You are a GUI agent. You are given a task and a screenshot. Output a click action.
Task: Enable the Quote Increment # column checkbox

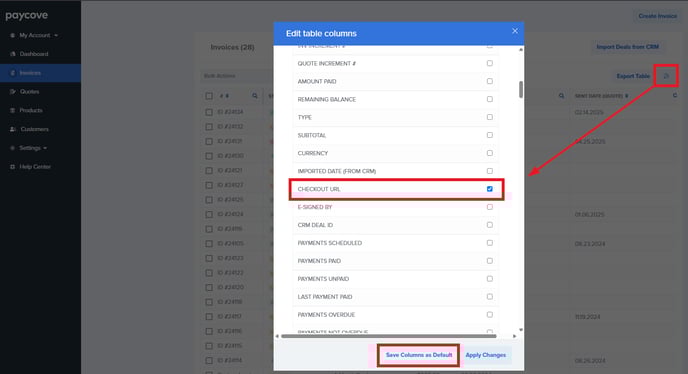click(x=490, y=63)
